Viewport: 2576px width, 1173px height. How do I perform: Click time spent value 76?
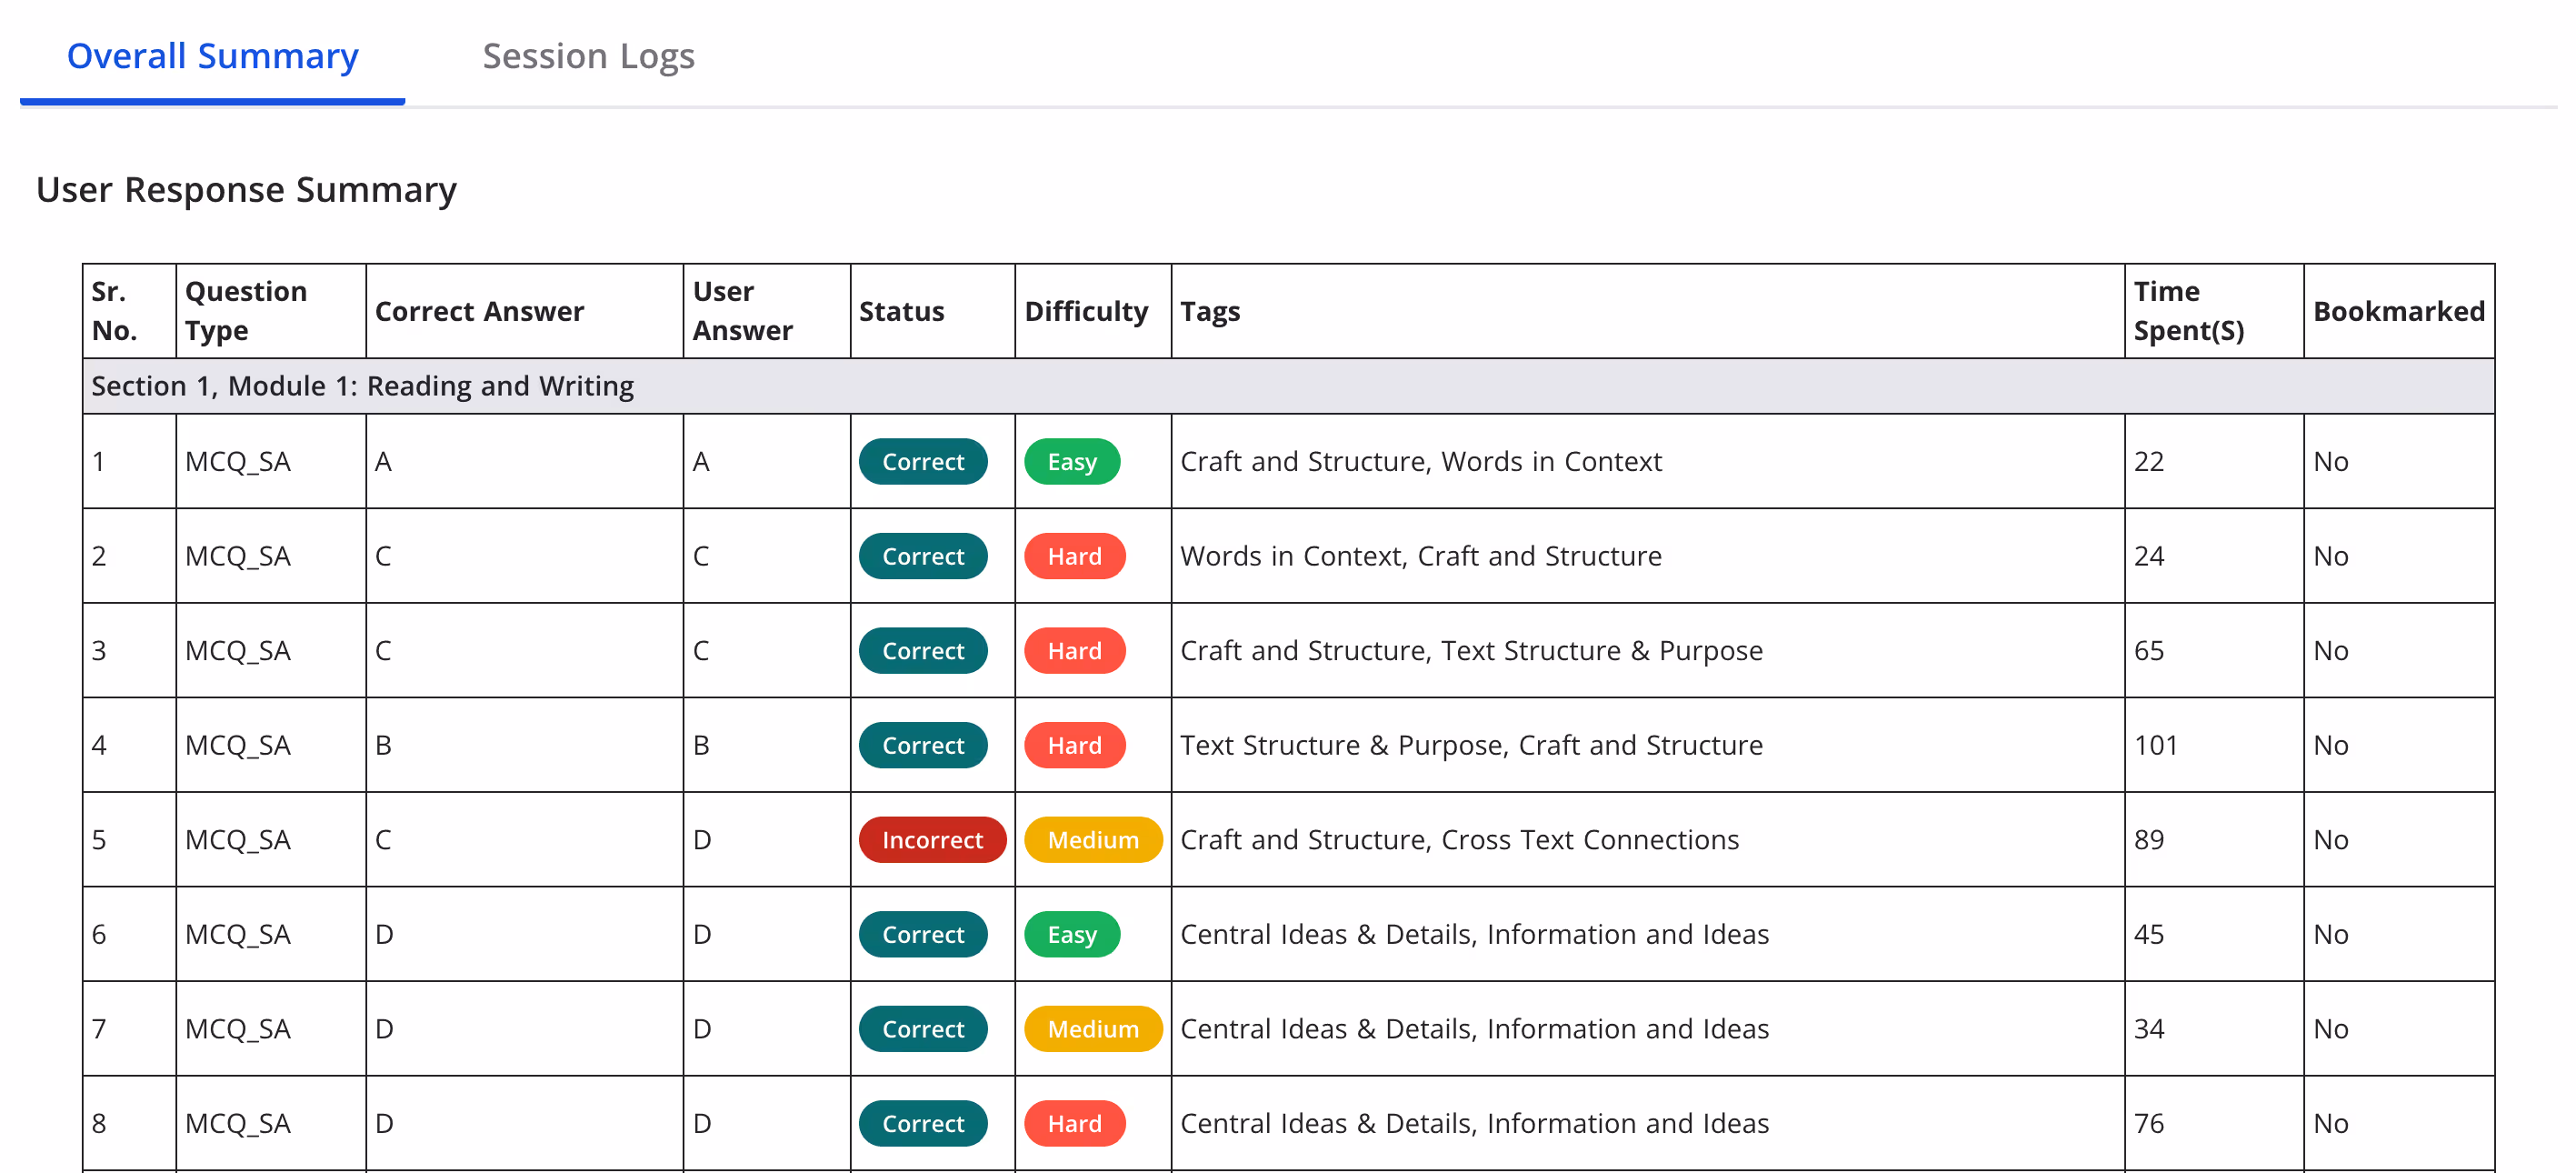tap(2148, 1124)
